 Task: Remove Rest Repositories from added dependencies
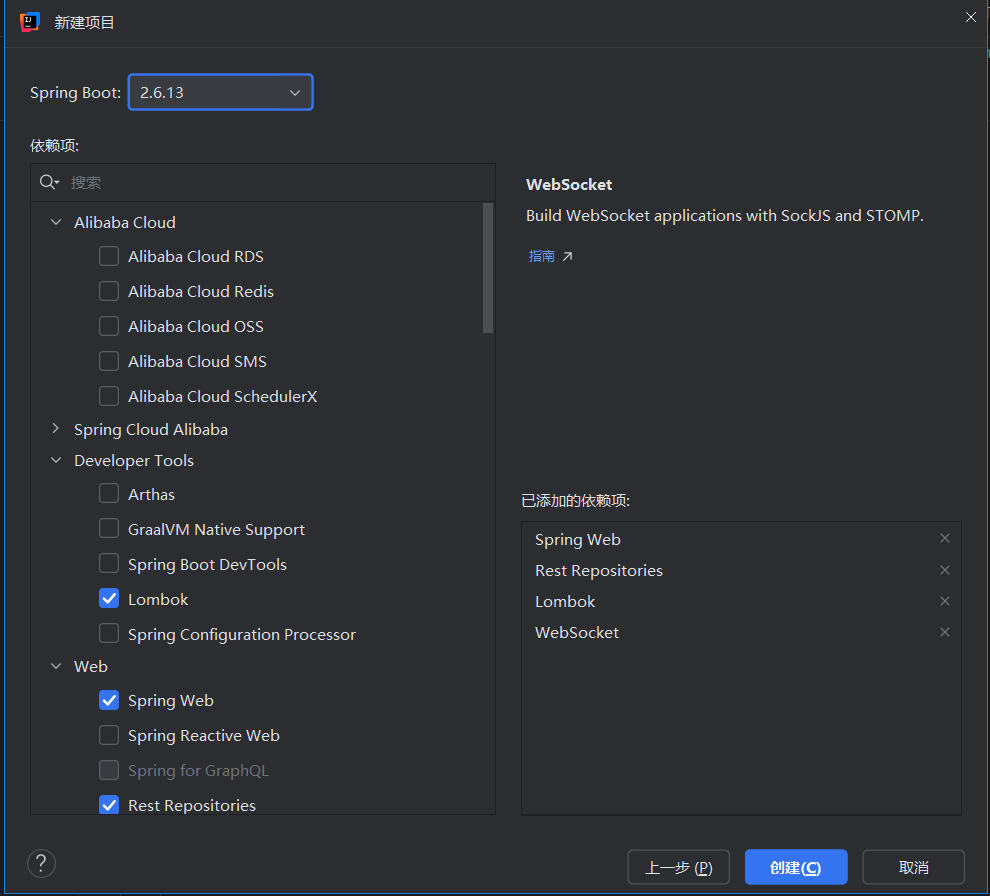pos(945,570)
